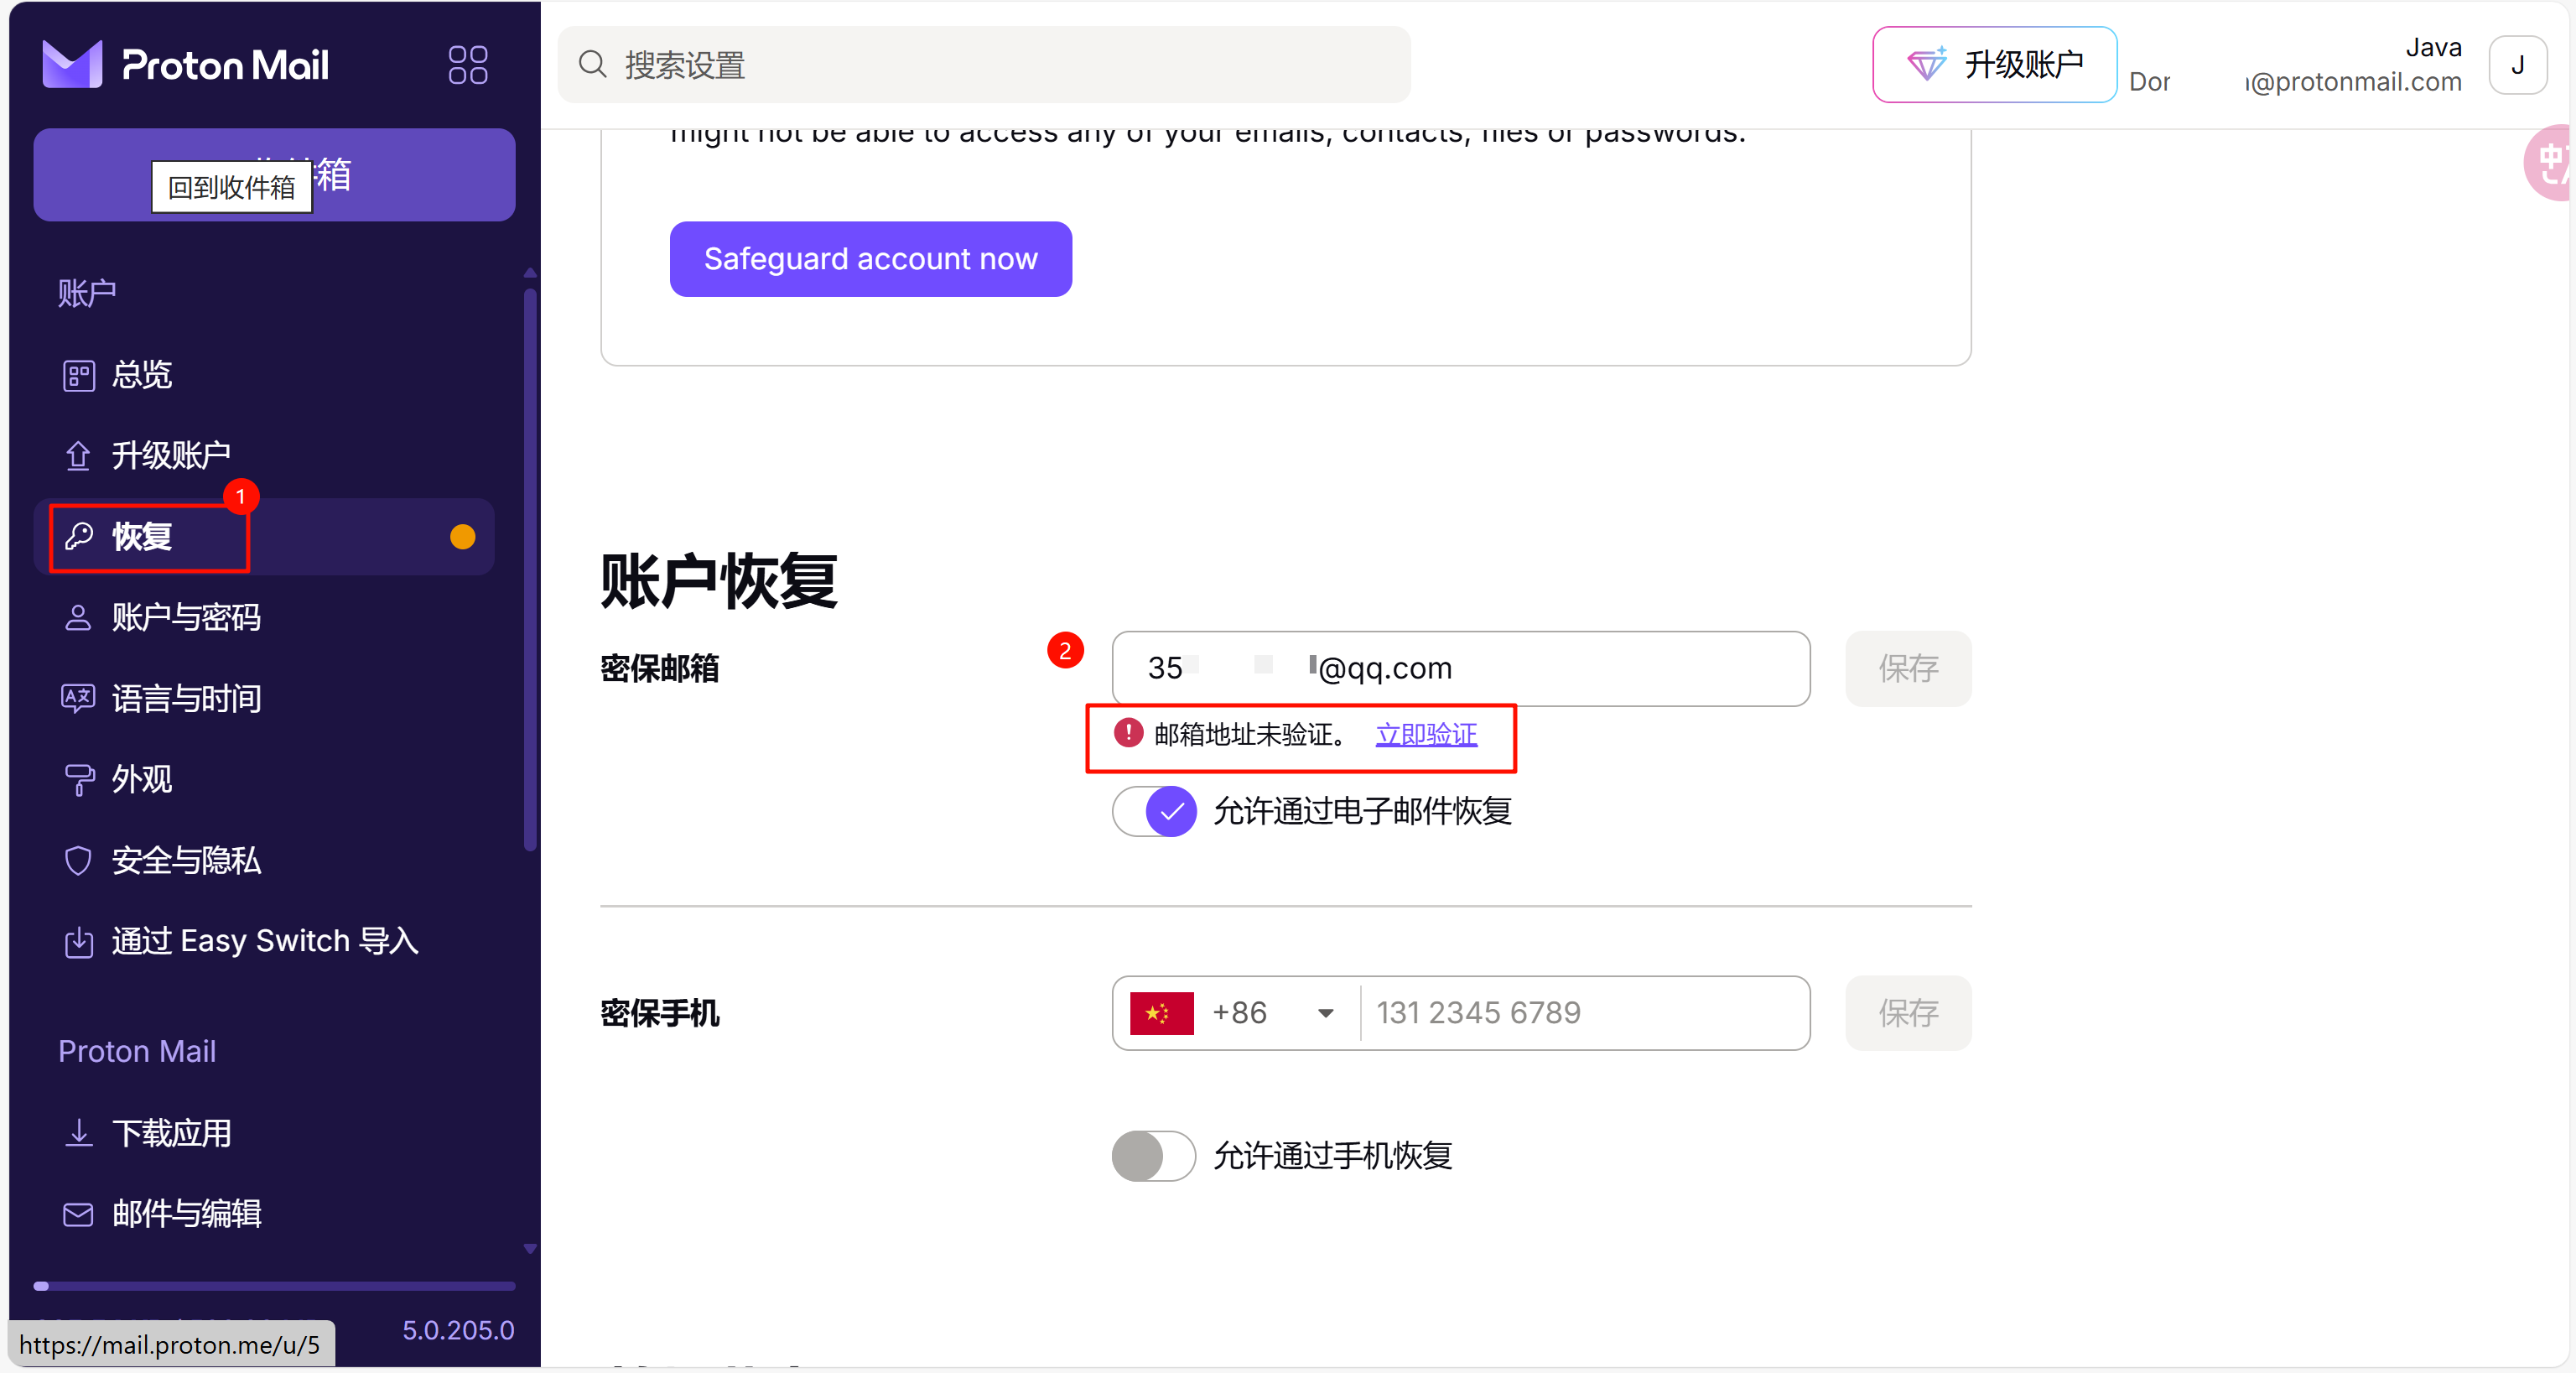Click the storage usage progress bar

tap(274, 1286)
